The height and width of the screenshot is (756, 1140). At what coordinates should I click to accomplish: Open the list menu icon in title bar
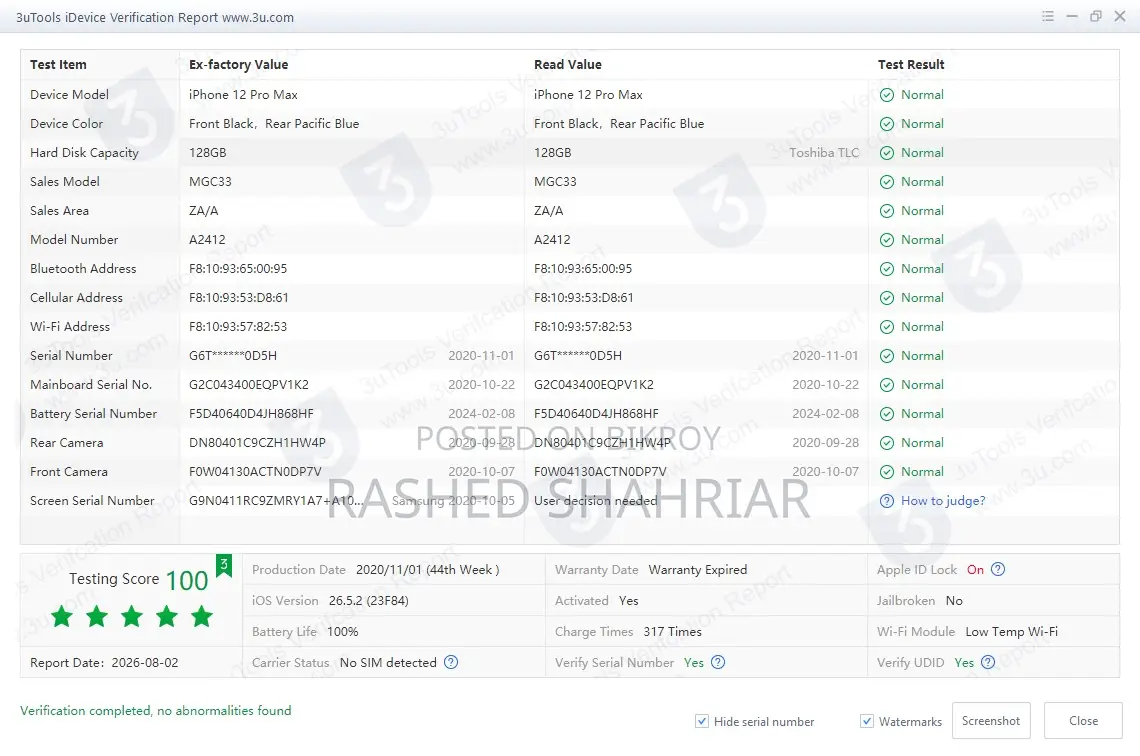pyautogui.click(x=1048, y=16)
